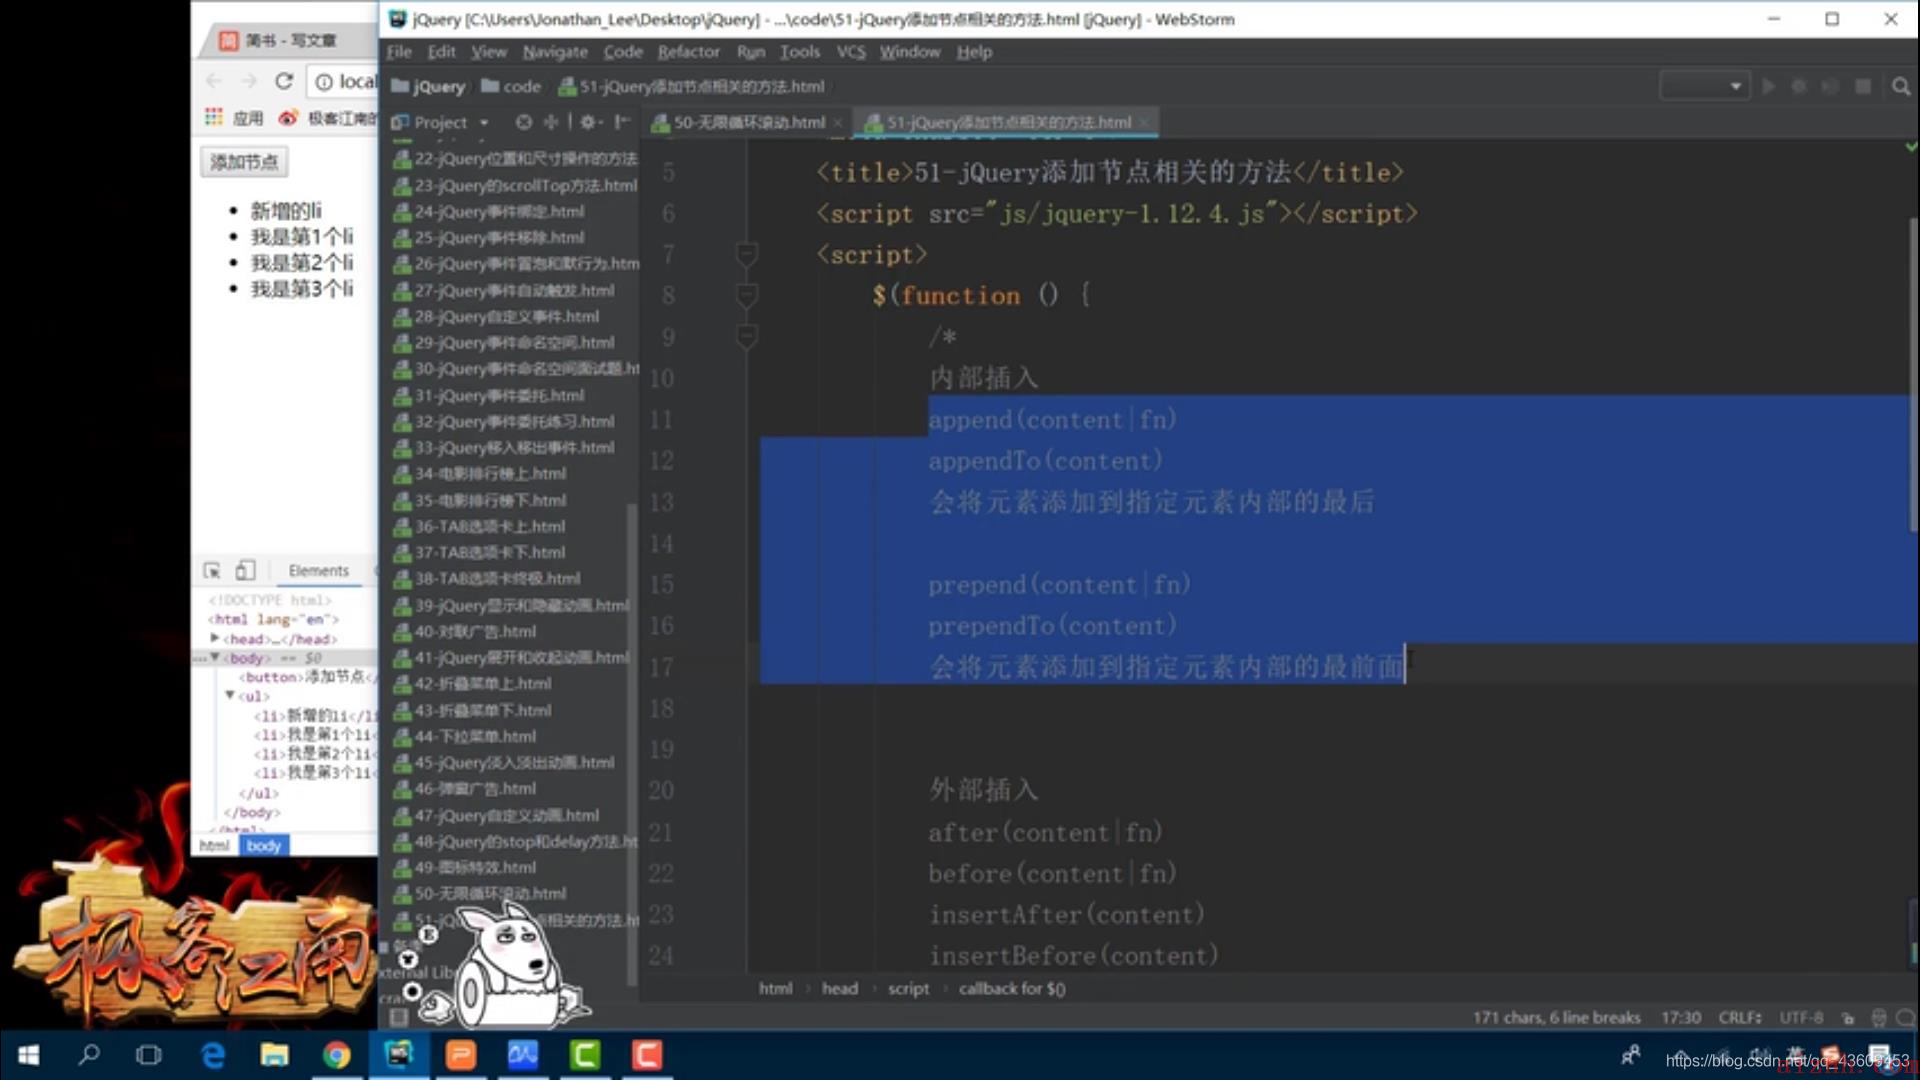
Task: Click the Debug bug icon in toolbar
Action: 1799,86
